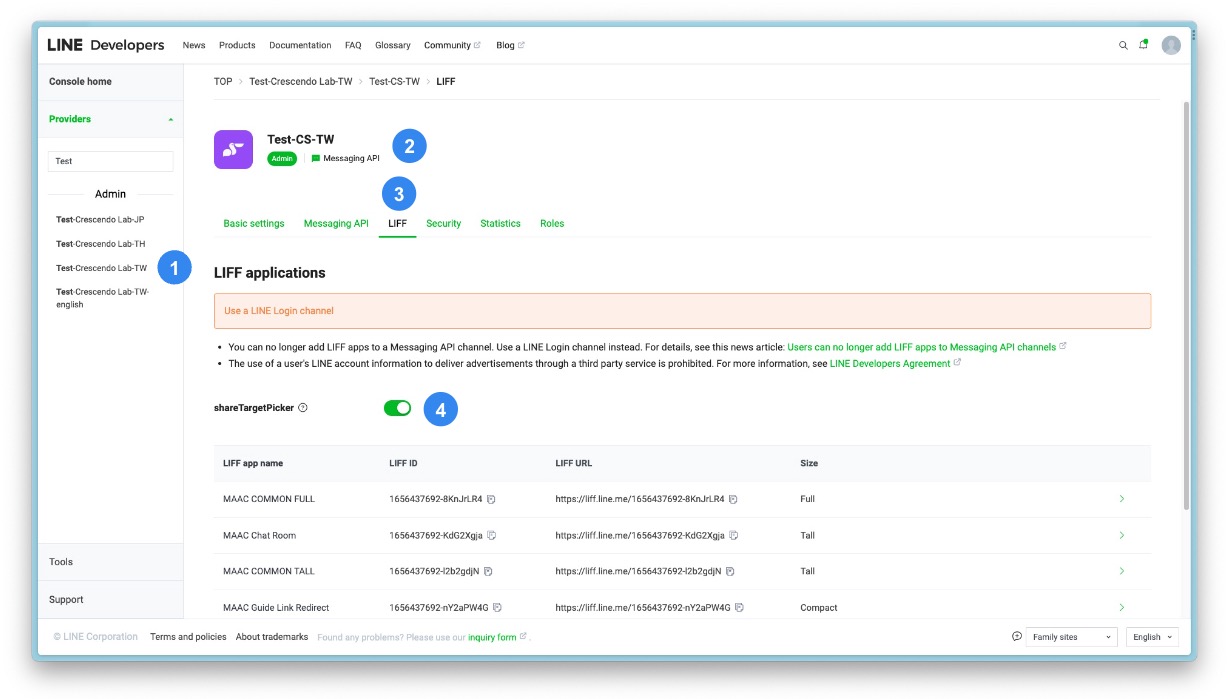This screenshot has width=1228, height=699.
Task: Open FAQ in the top navigation
Action: tap(353, 45)
